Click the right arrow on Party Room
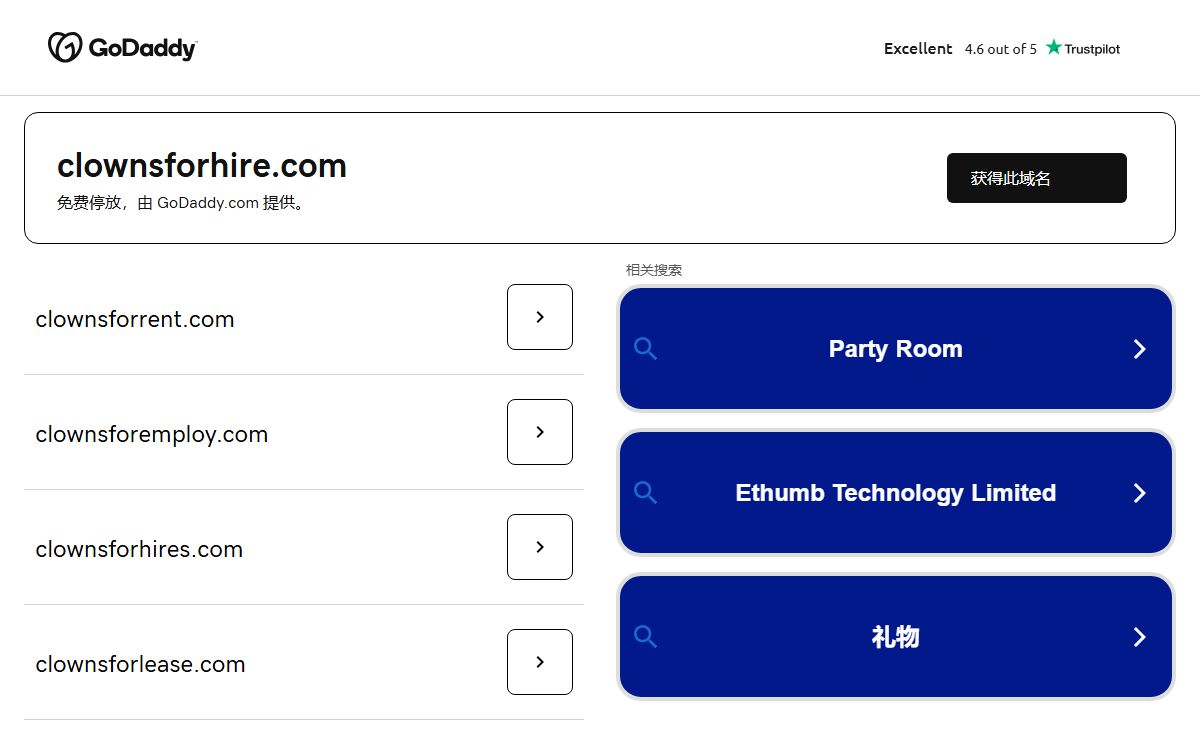Viewport: 1200px width, 740px height. coord(1139,349)
